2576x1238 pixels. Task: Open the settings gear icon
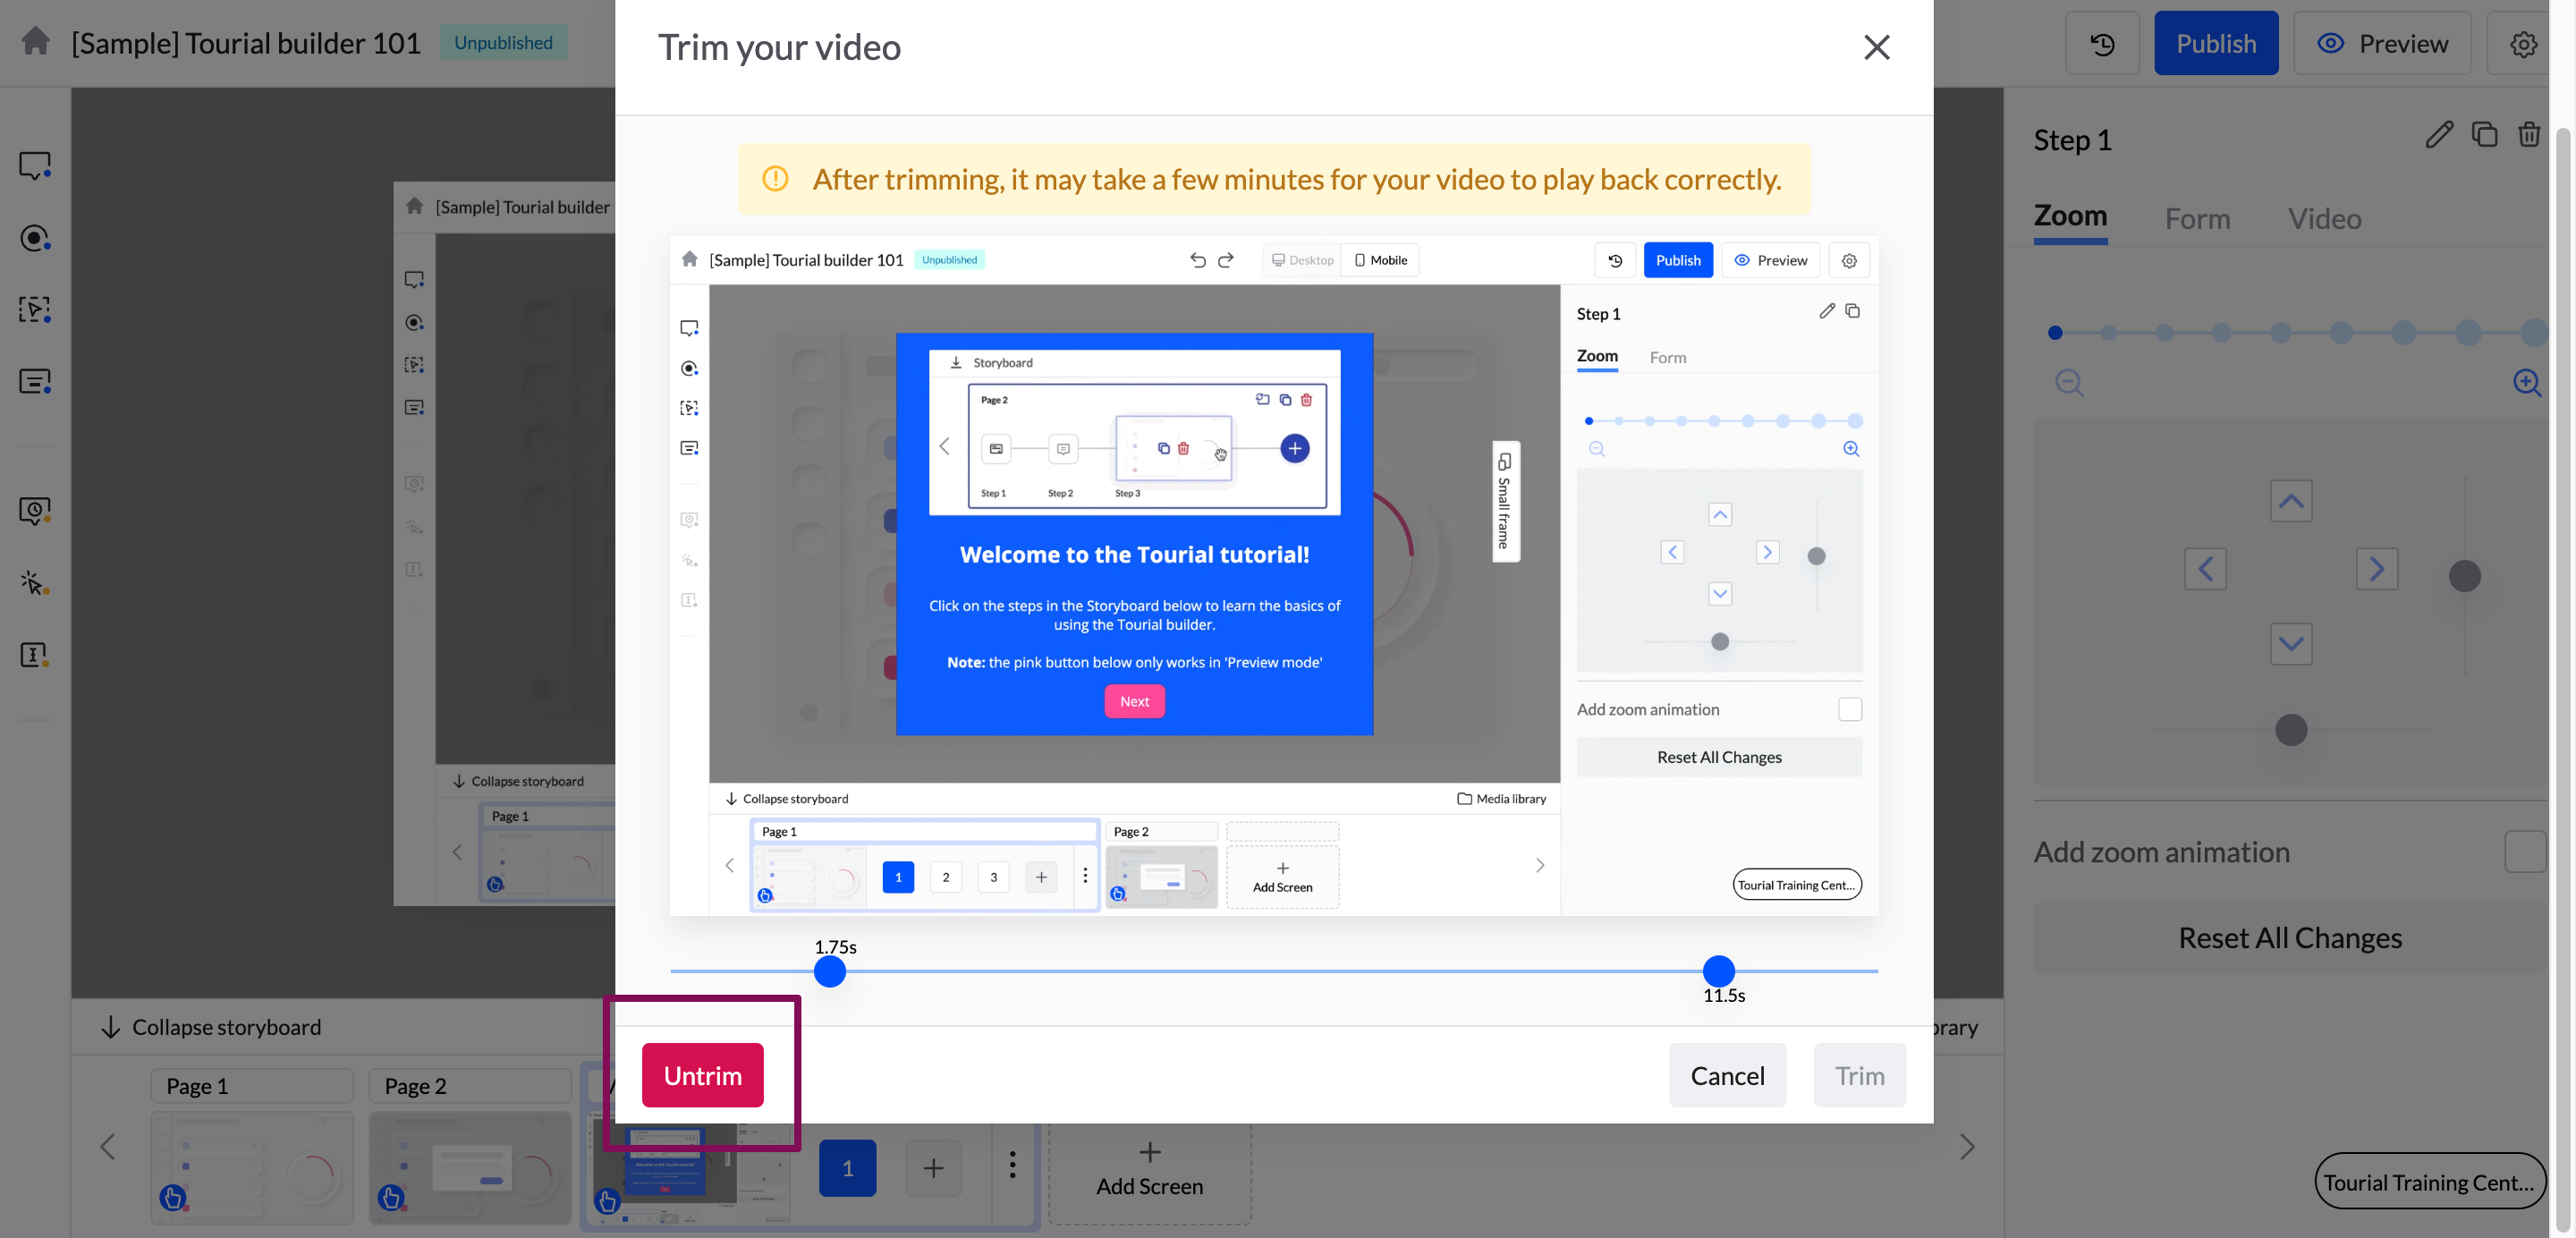pos(2522,44)
